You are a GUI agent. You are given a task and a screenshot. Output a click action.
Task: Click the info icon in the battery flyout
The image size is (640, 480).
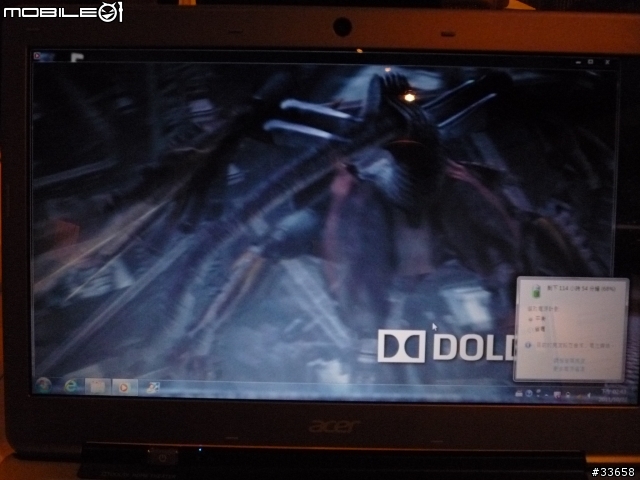pos(528,345)
